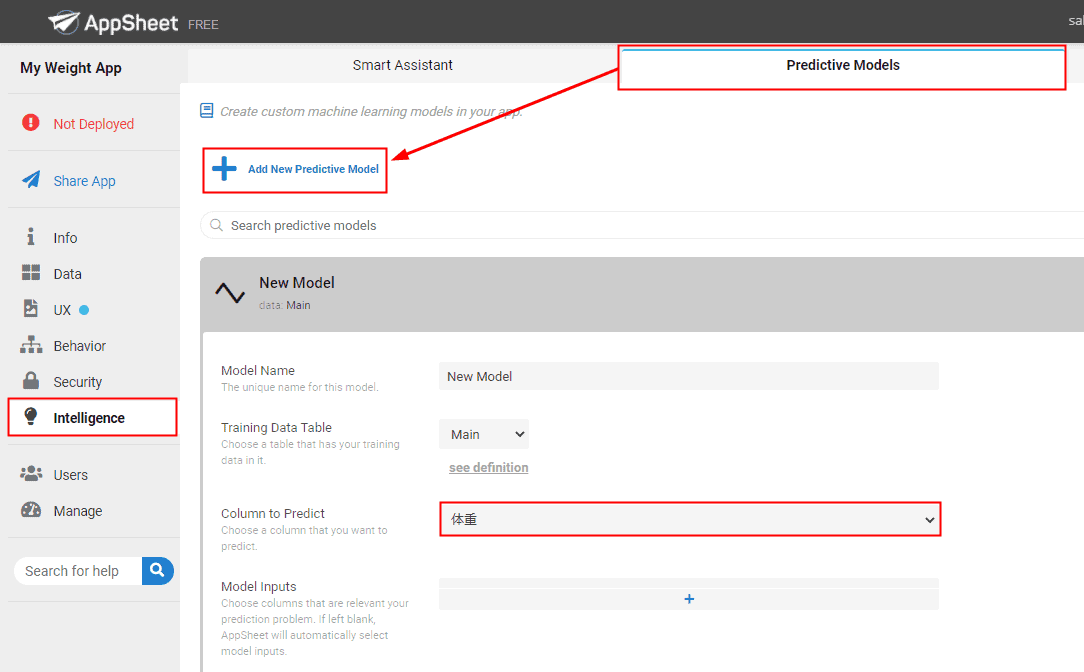
Task: Open the Manage section
Action: pos(77,511)
